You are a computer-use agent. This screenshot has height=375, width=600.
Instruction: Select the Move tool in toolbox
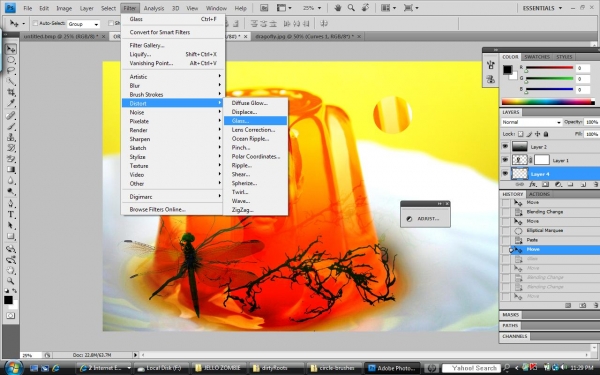(x=11, y=49)
